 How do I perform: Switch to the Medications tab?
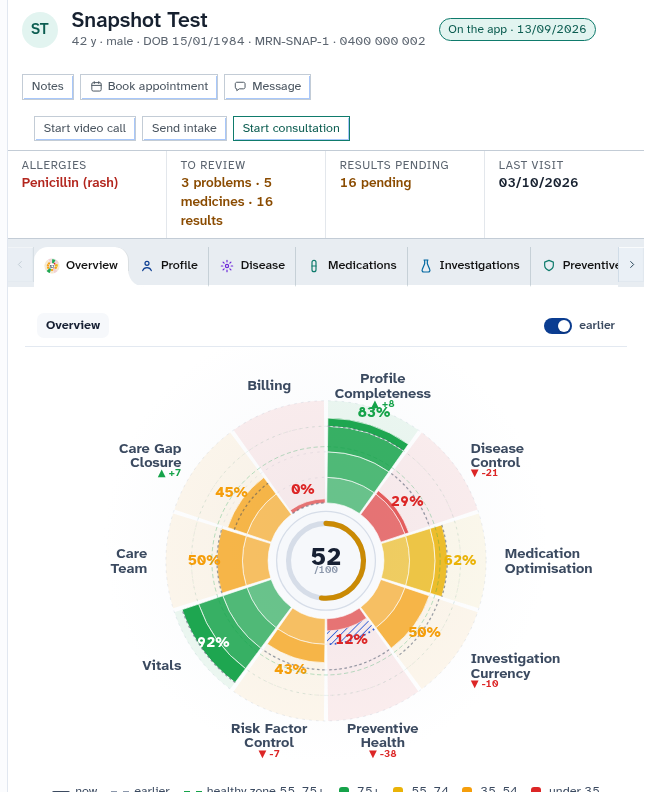point(352,266)
